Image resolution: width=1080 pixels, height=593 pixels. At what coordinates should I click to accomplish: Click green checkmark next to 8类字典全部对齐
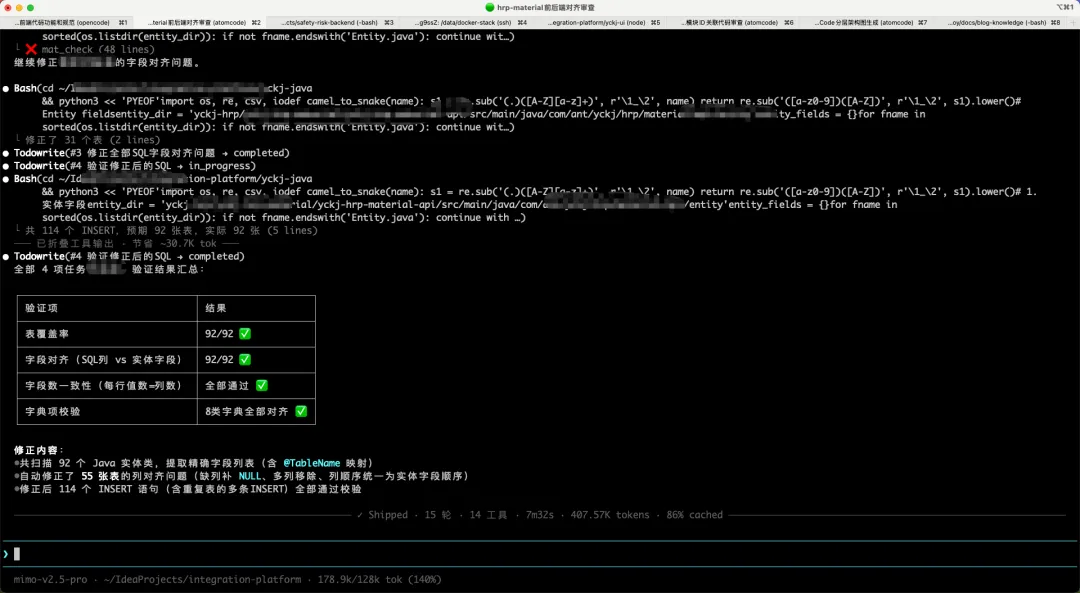pyautogui.click(x=301, y=411)
